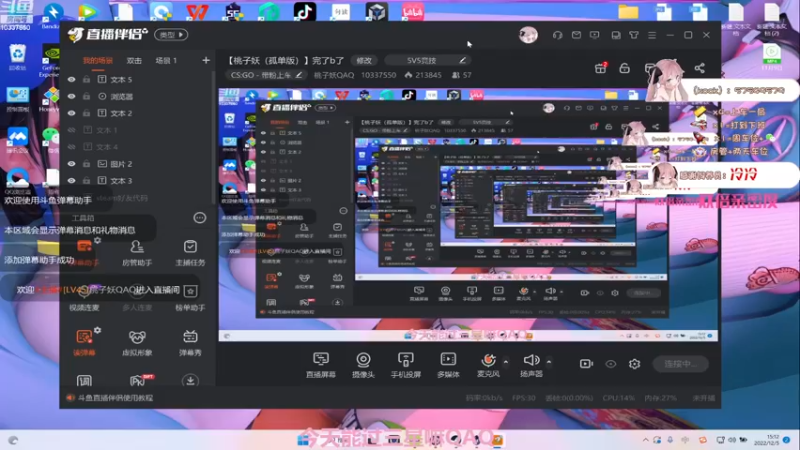Edit the SVS竞技 category selector
800x450 pixels.
point(429,60)
